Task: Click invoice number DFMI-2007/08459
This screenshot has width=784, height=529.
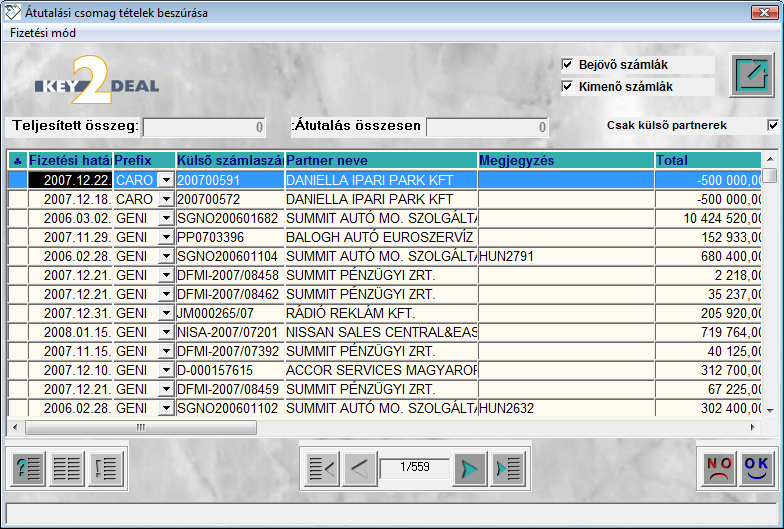Action: point(230,389)
